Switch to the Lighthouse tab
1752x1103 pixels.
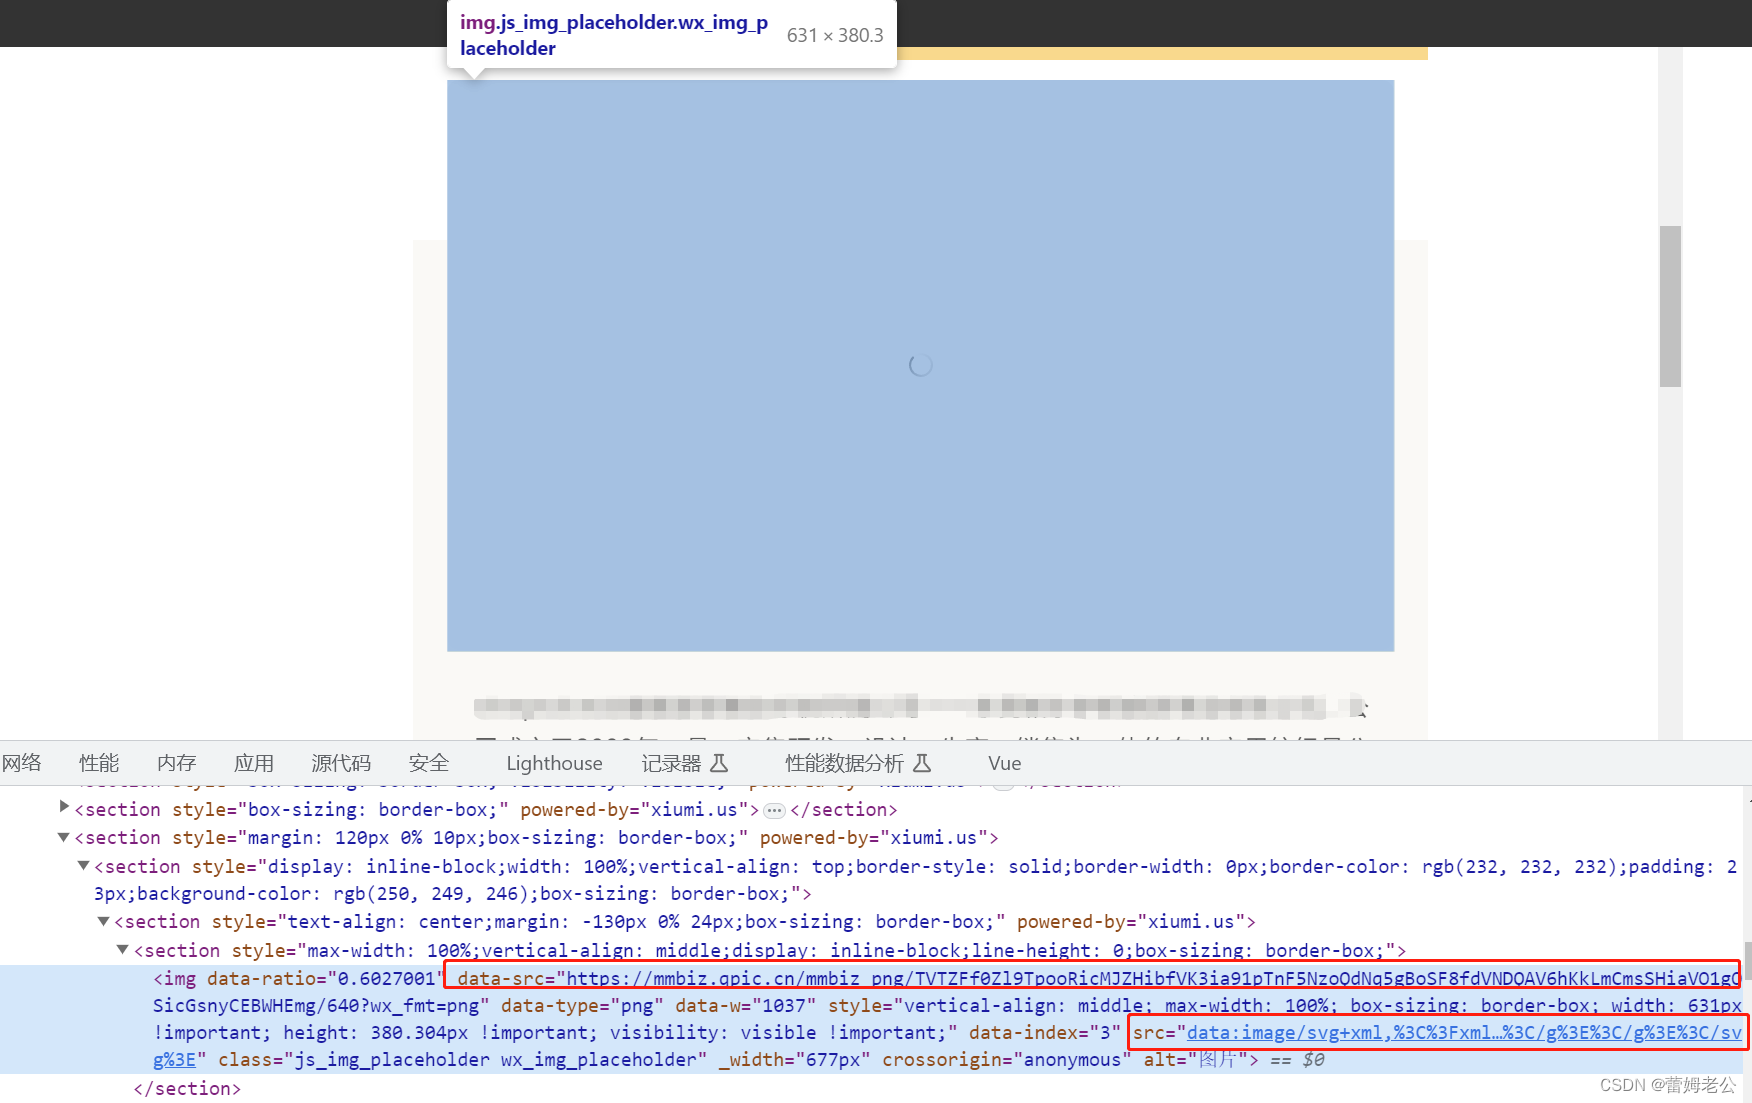point(553,762)
